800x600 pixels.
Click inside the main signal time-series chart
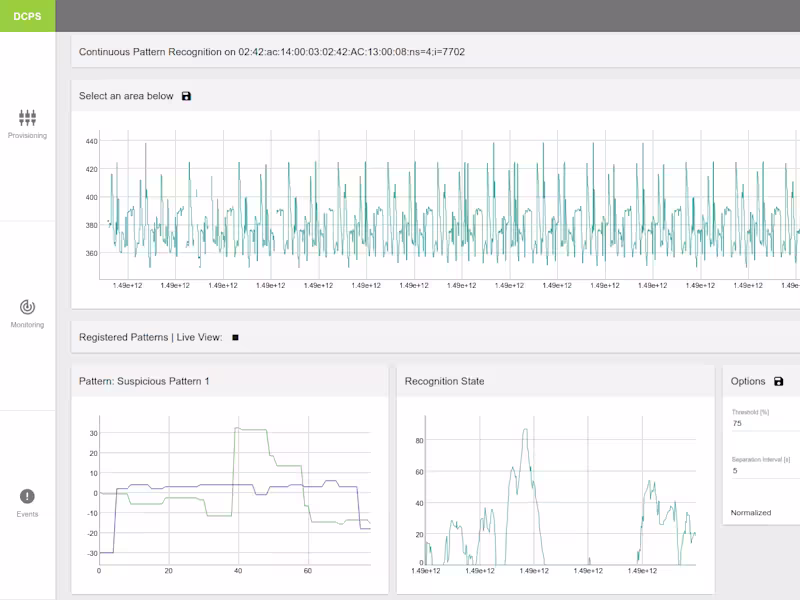(x=450, y=210)
